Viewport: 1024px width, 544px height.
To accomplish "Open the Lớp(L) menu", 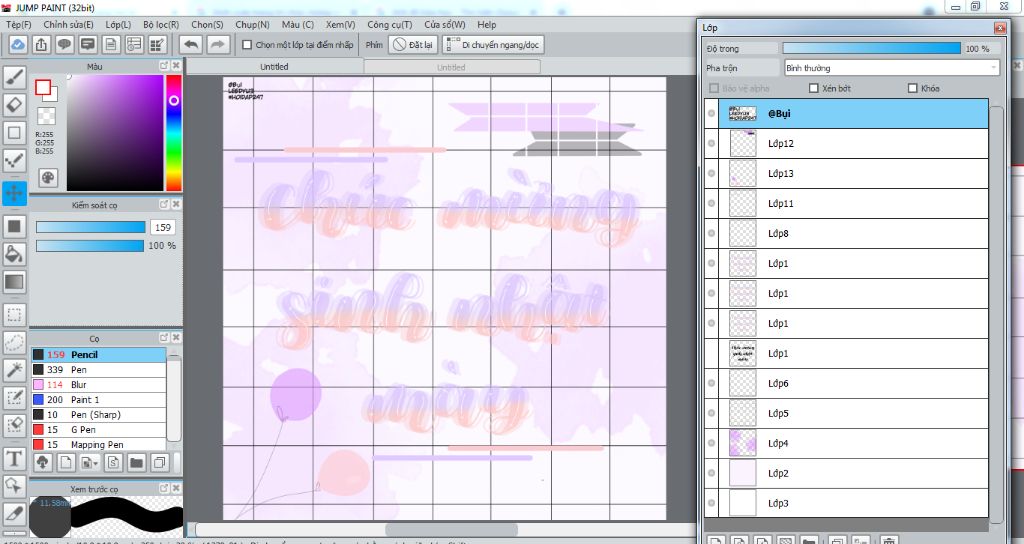I will pos(118,24).
